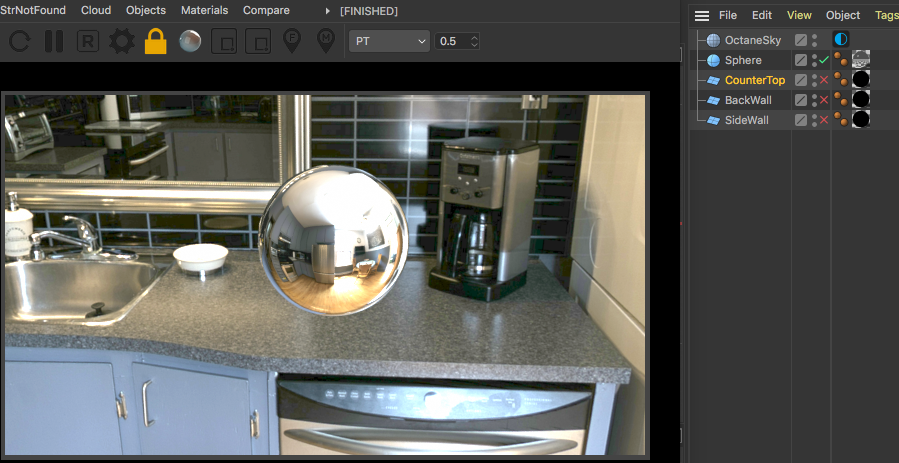Open the Compare menu
This screenshot has width=899, height=463.
266,10
